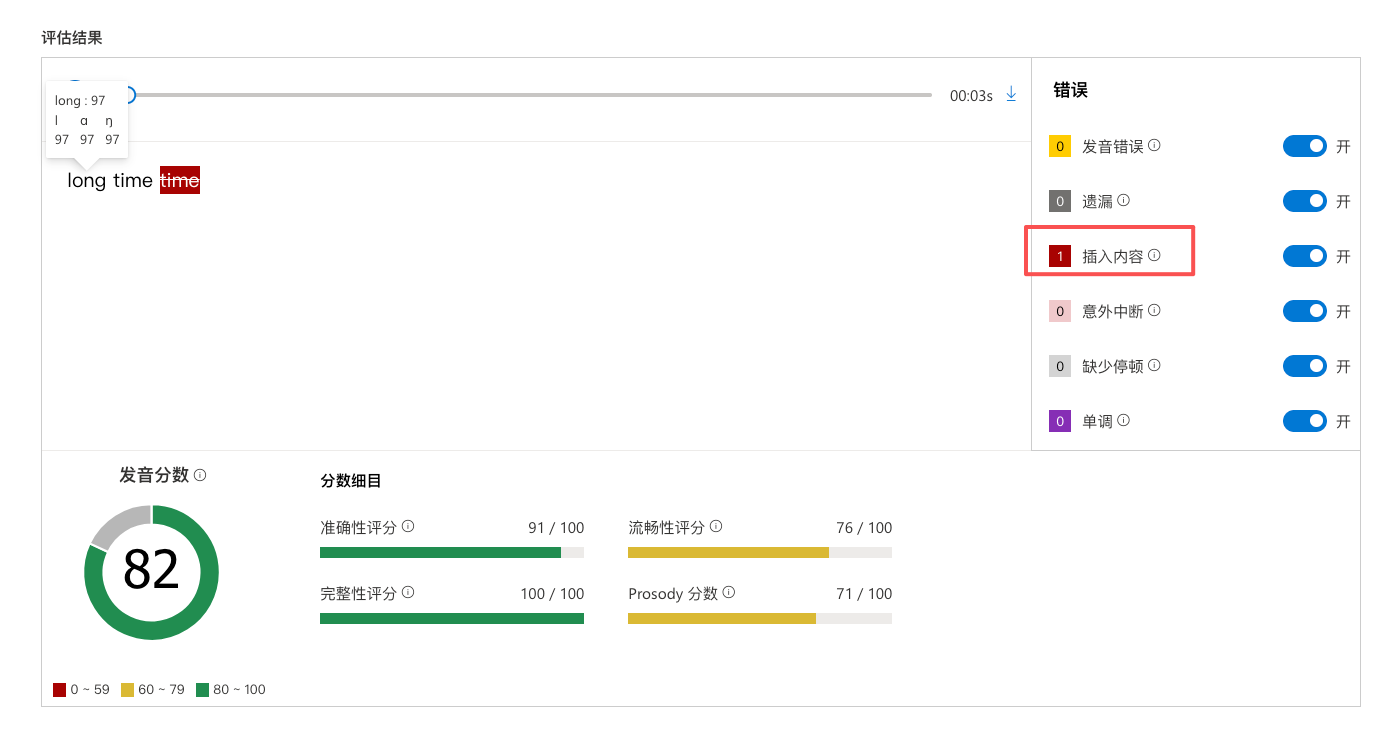Click the audio playback progress slider
This screenshot has width=1386, height=729.
(530, 94)
